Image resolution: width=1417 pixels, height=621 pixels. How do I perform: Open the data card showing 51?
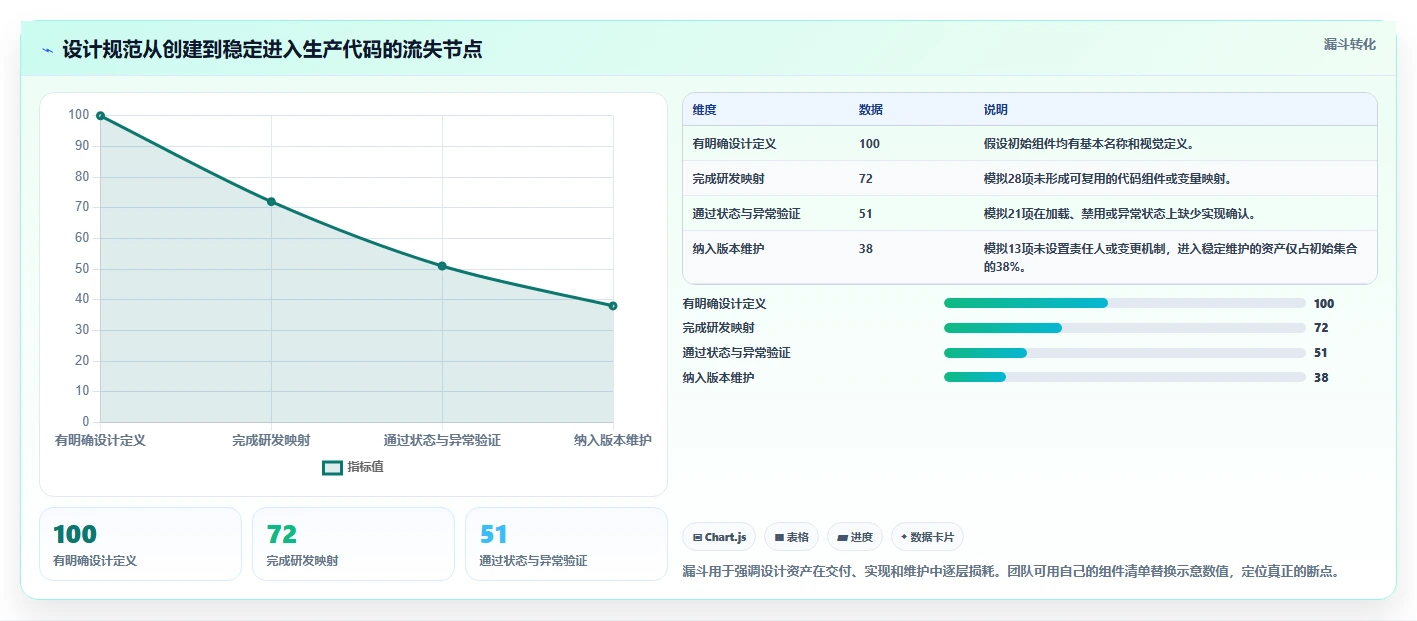[566, 544]
